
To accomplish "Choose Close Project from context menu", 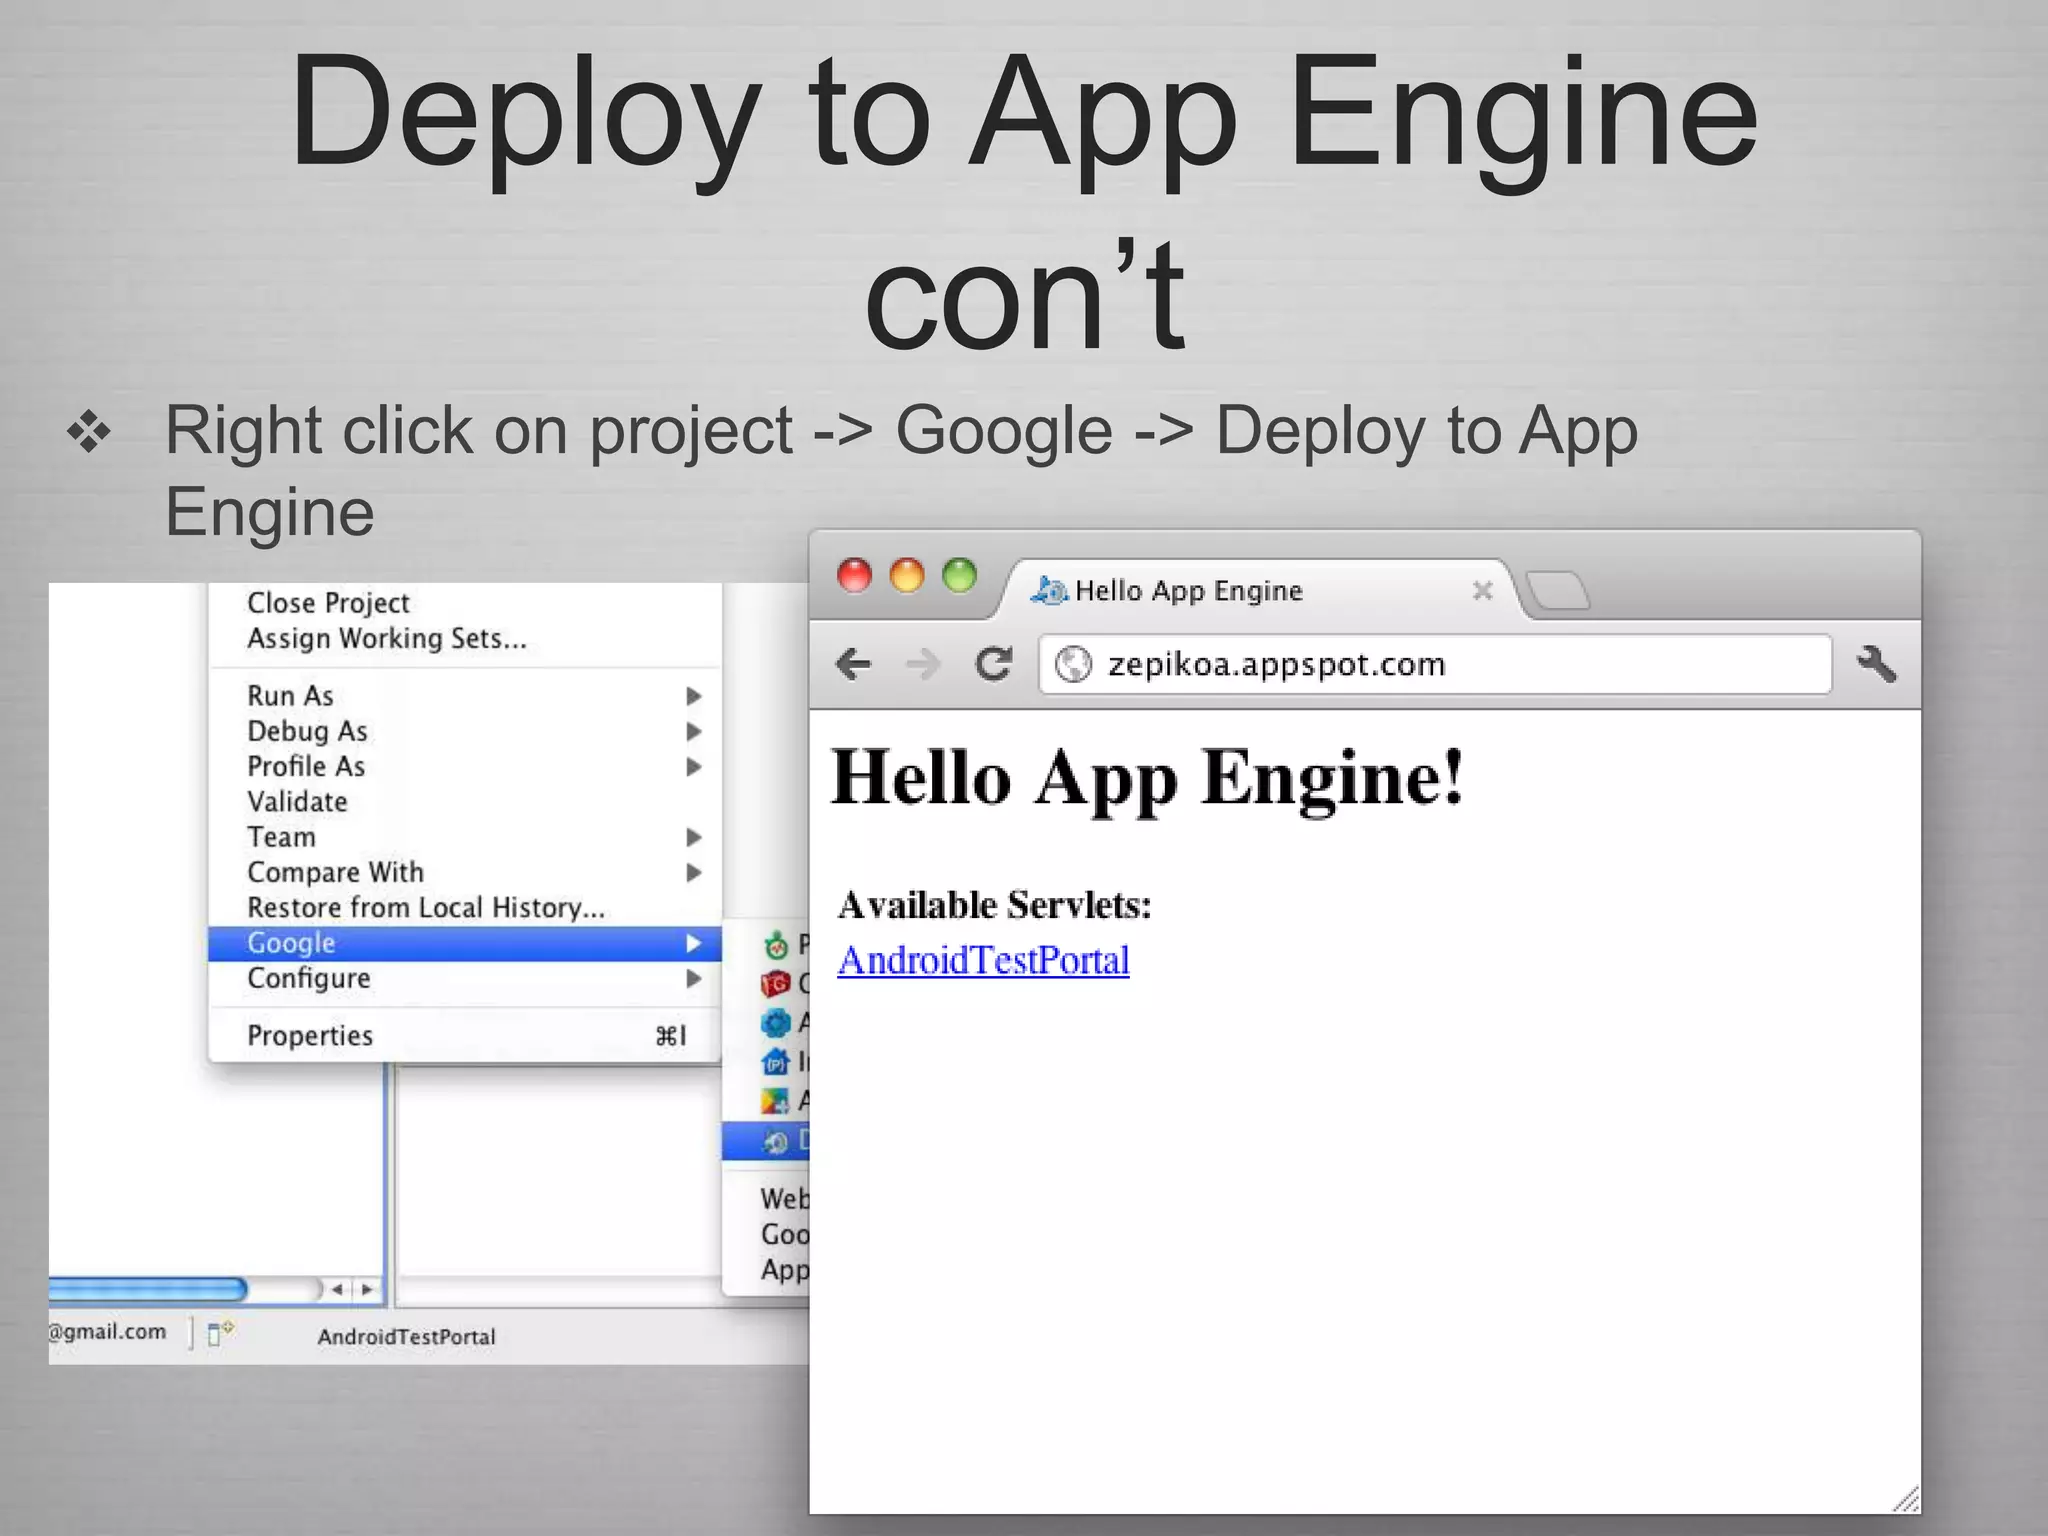I will tap(465, 603).
